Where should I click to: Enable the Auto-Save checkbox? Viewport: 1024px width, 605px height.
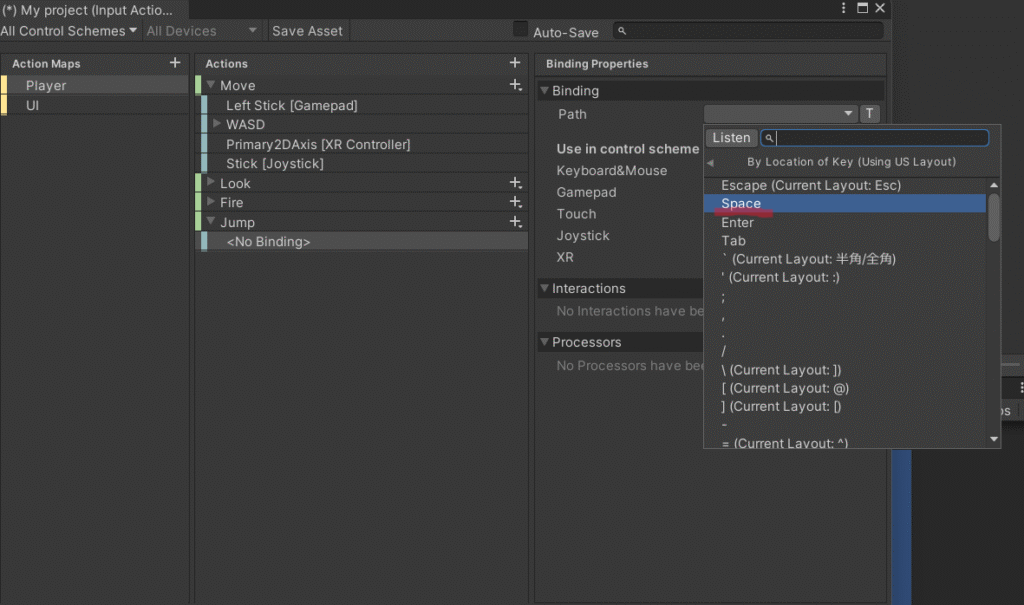(x=520, y=30)
